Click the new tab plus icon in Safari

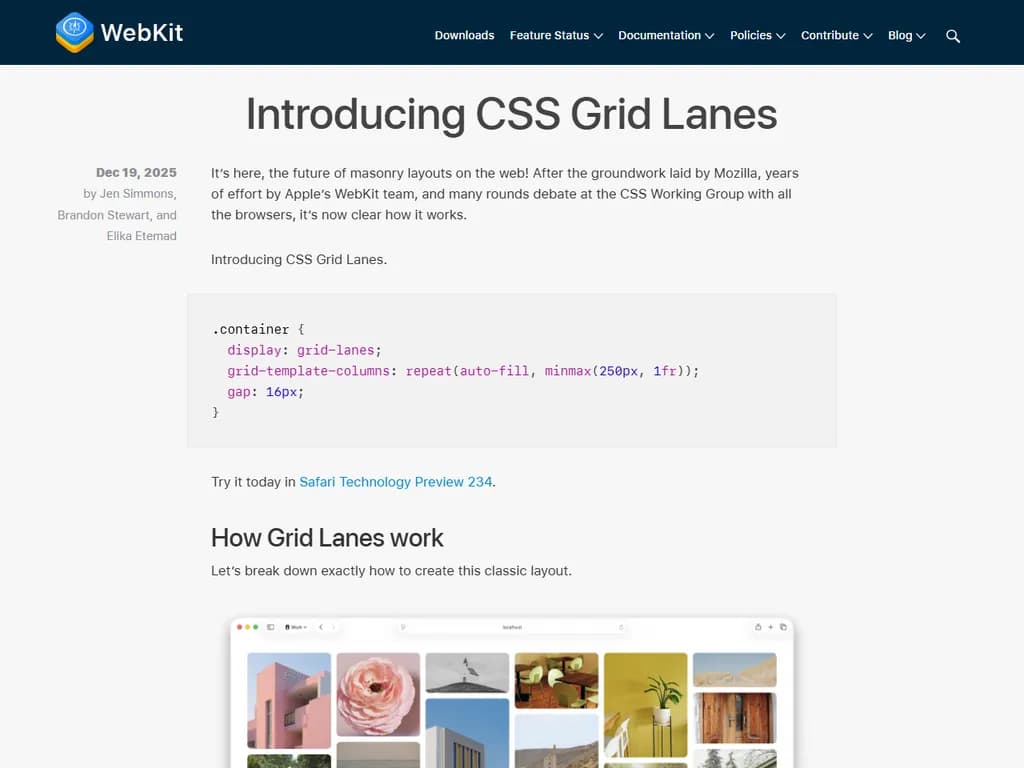tap(768, 625)
